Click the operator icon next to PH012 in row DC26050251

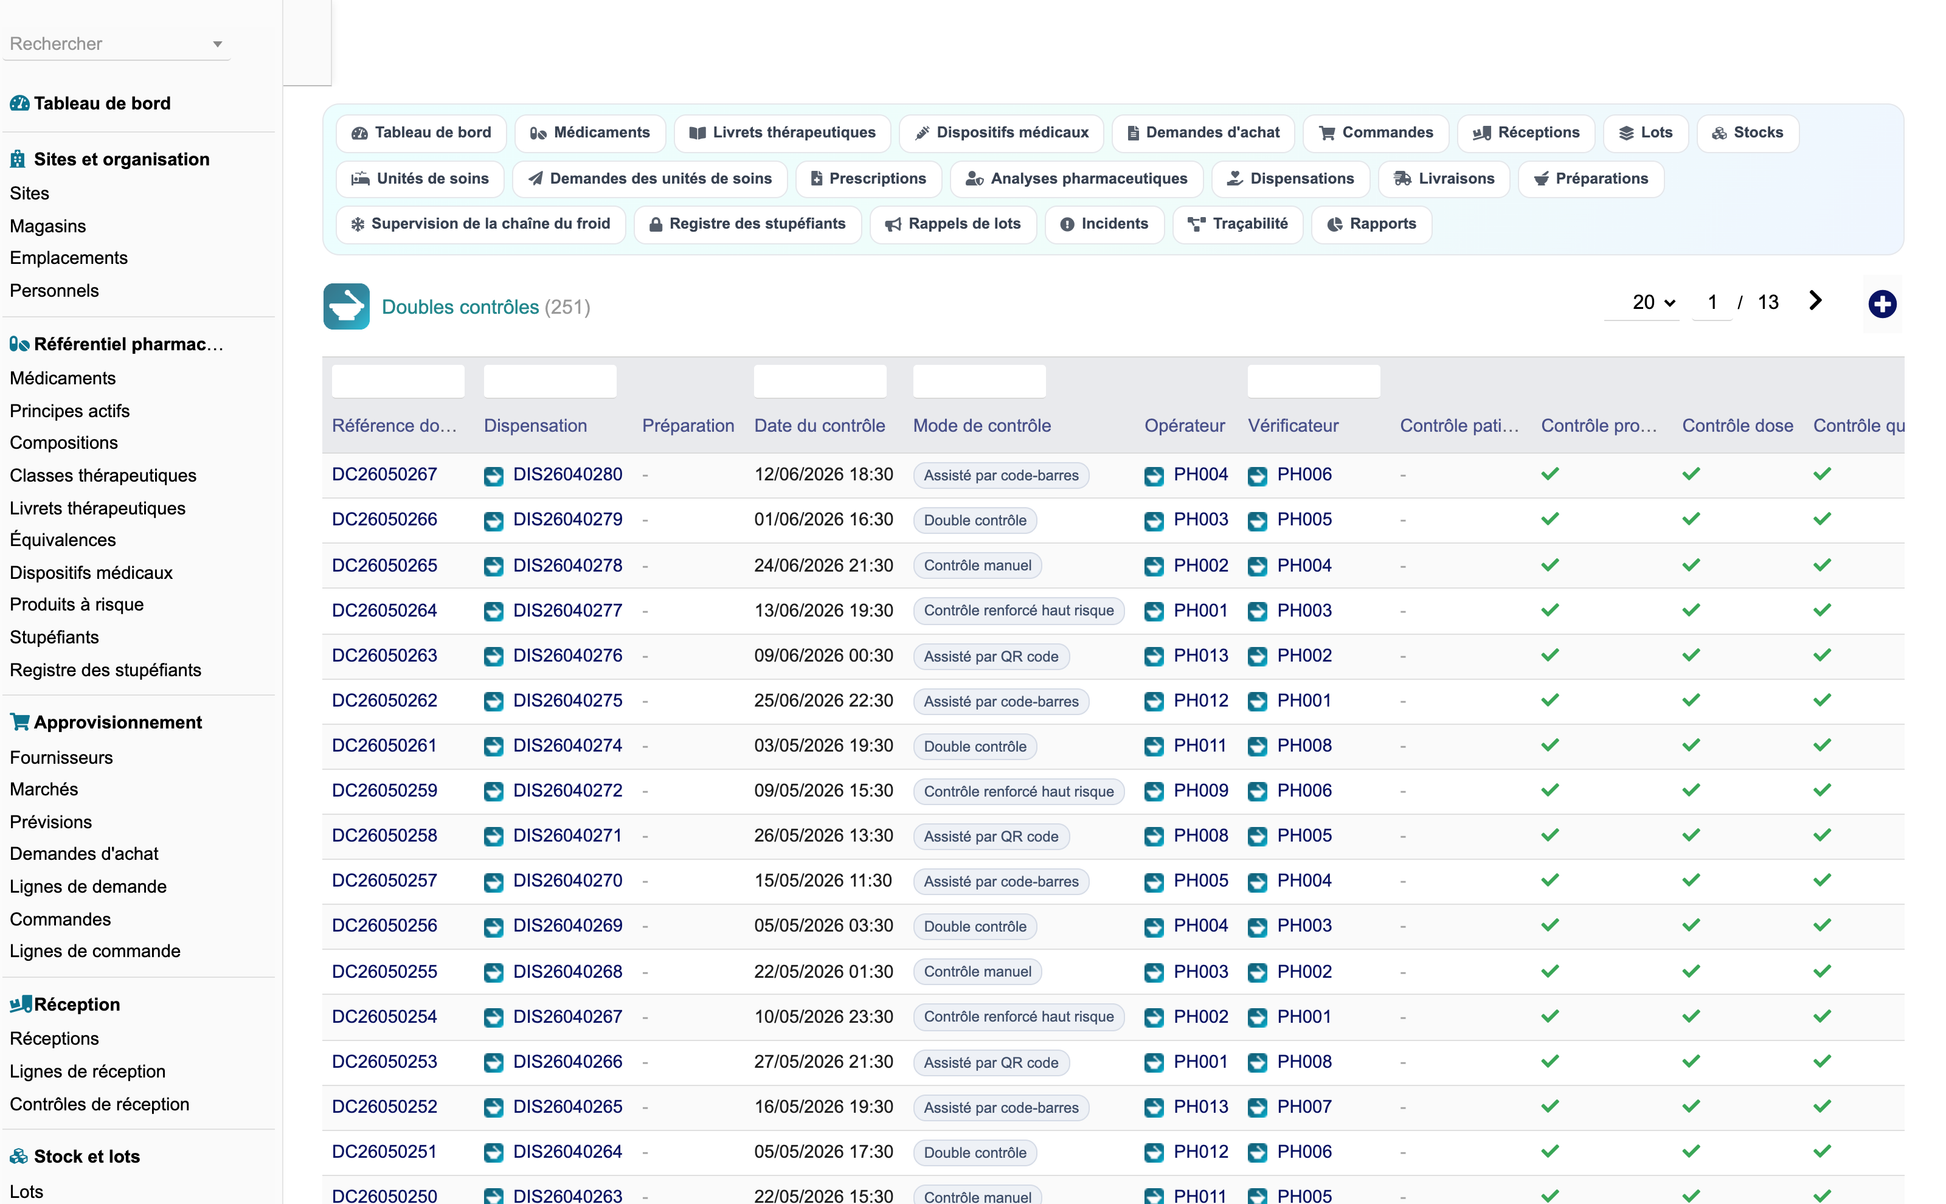click(x=1154, y=1153)
